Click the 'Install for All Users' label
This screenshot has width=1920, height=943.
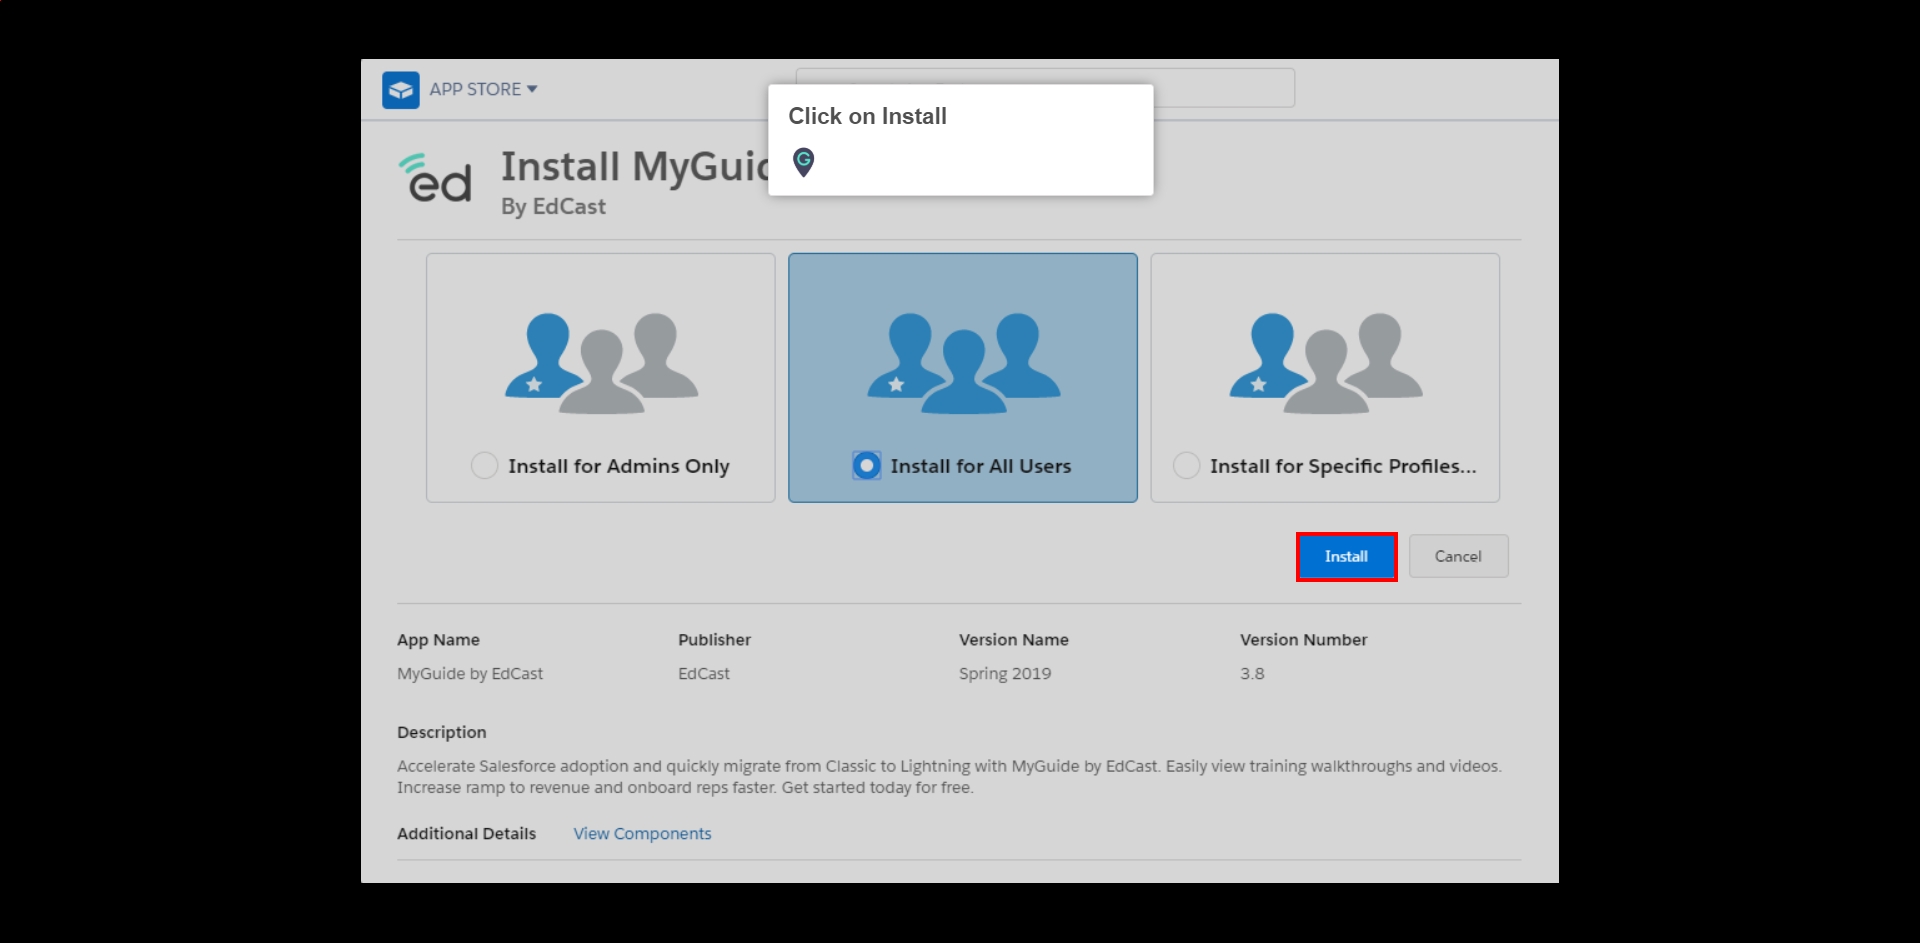pos(981,466)
